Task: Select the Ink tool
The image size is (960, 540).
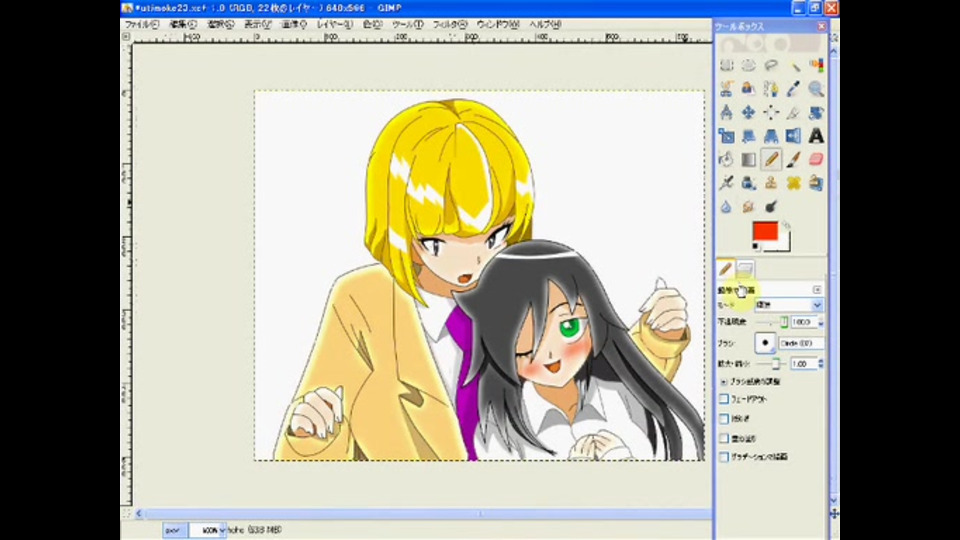Action: (749, 182)
